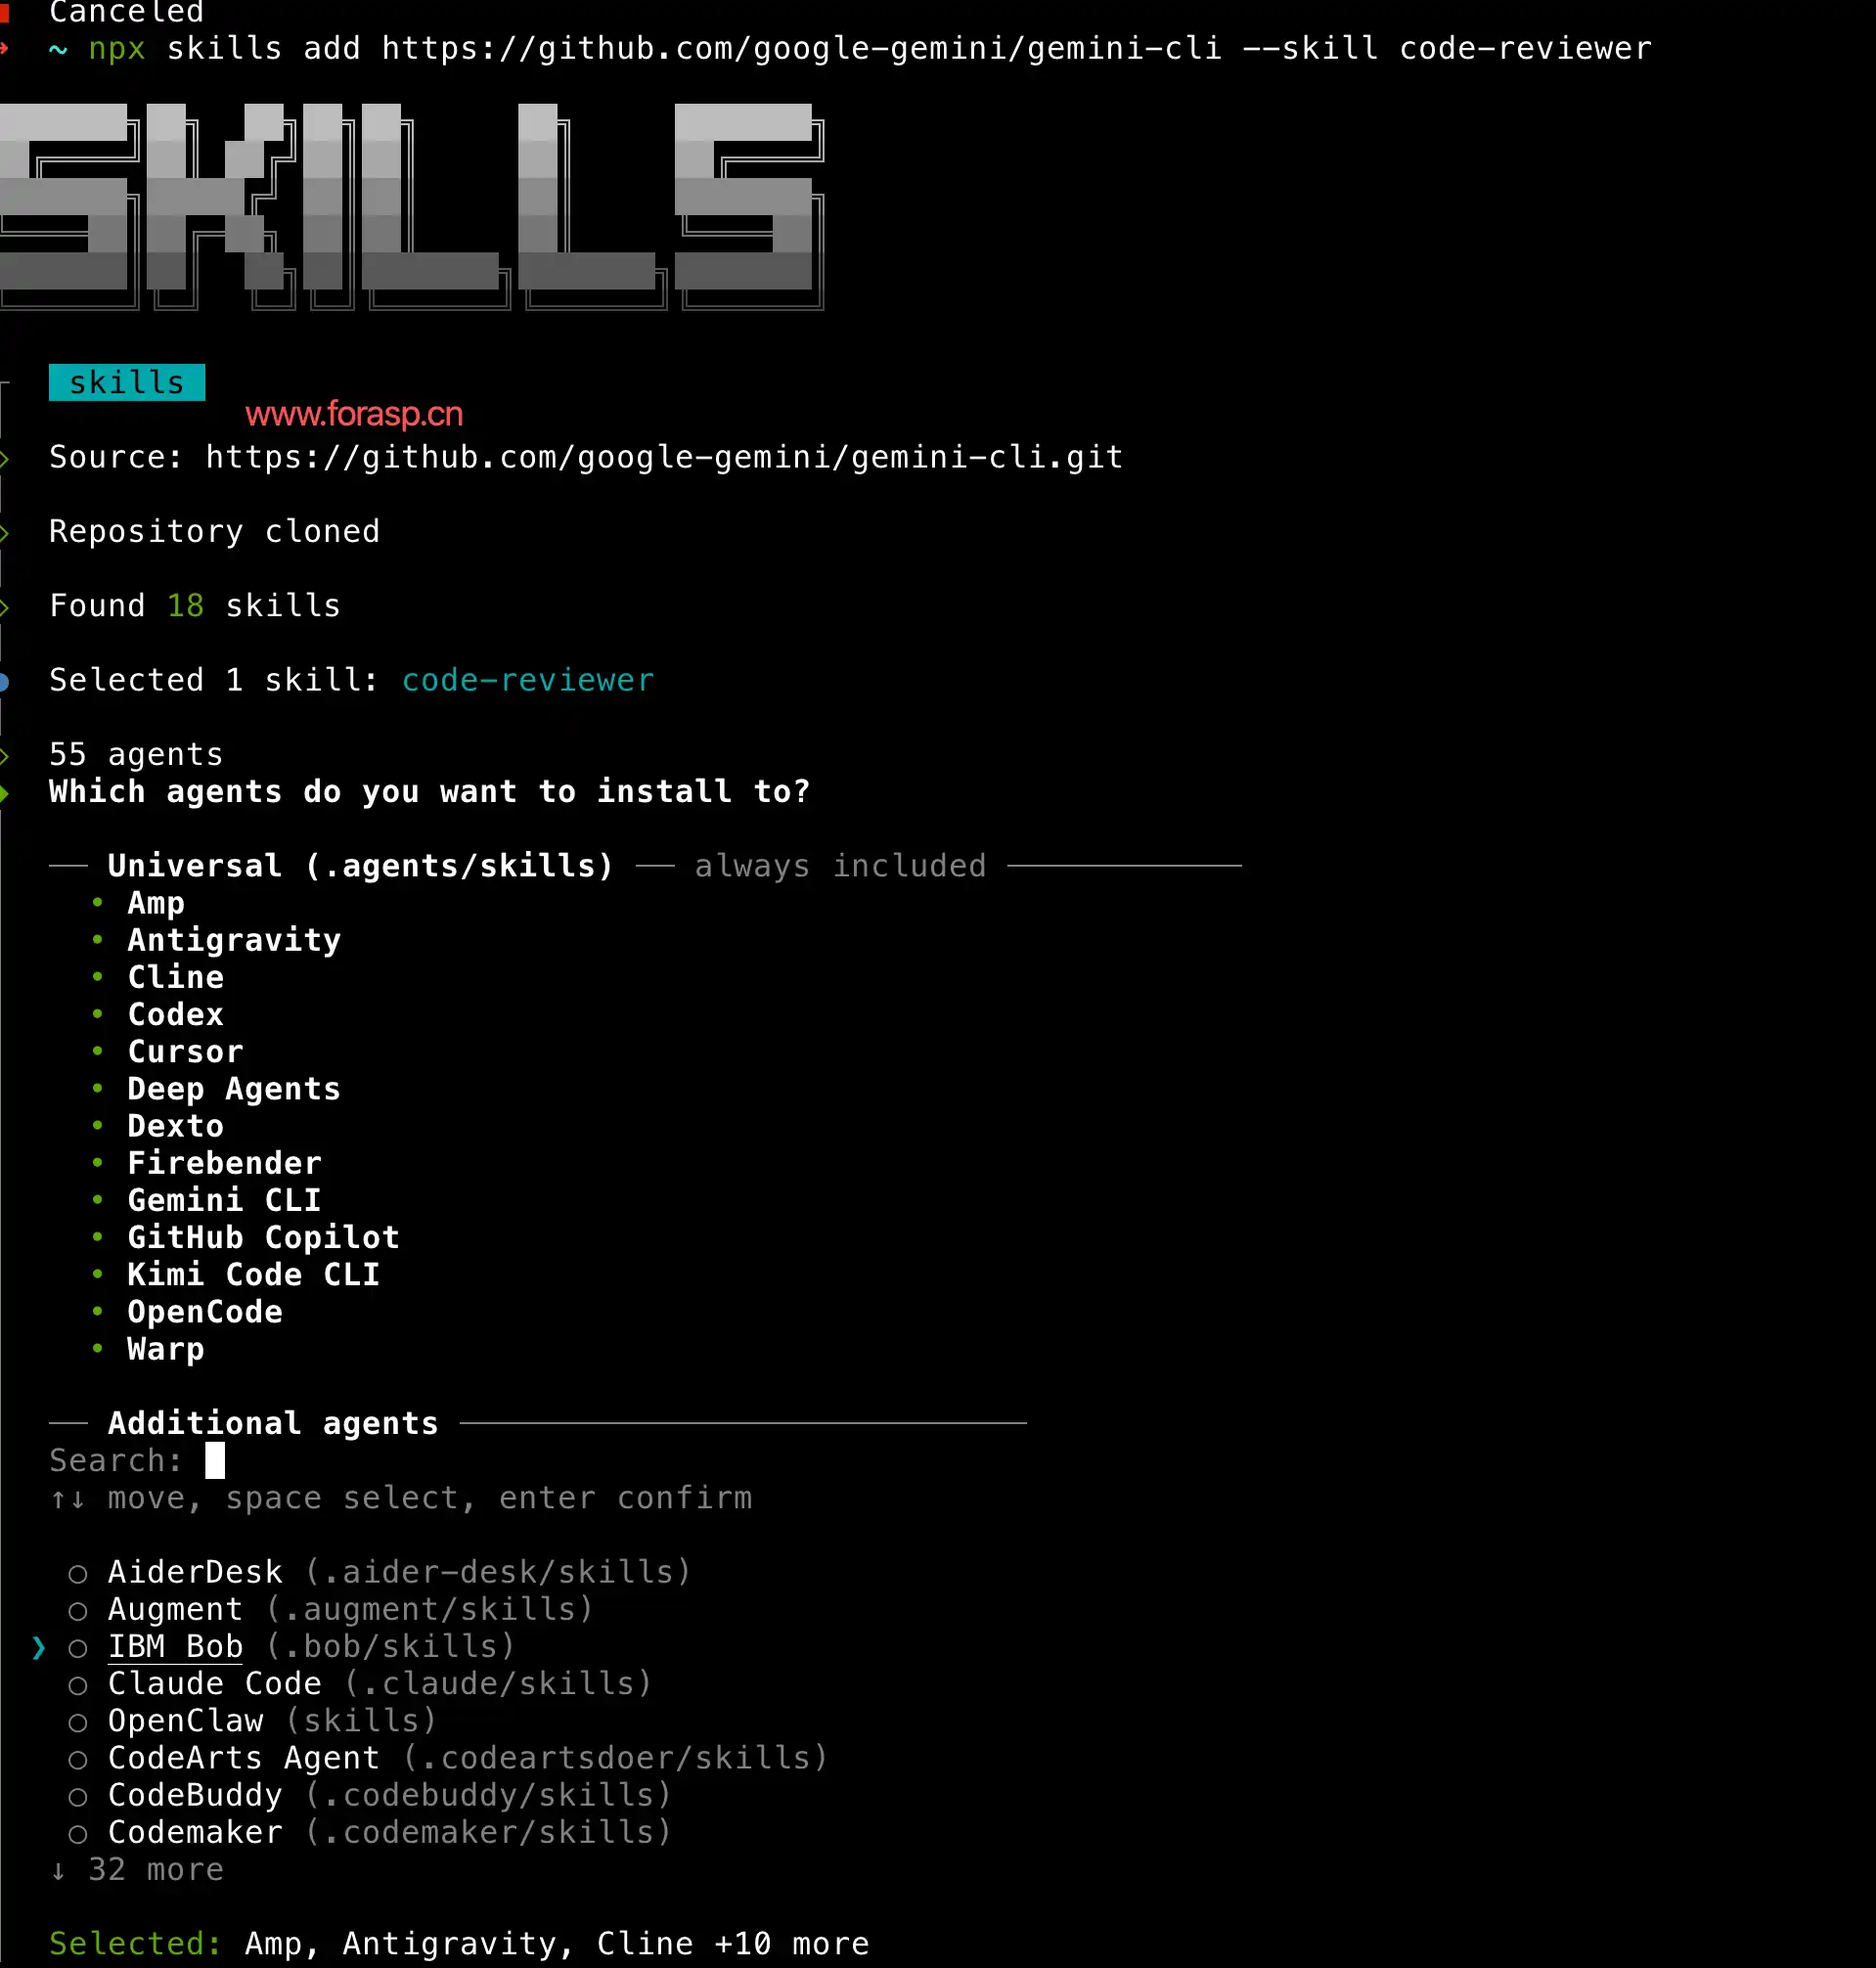Click the down arrow next to 32 more
The height and width of the screenshot is (1968, 1876).
pos(58,1870)
